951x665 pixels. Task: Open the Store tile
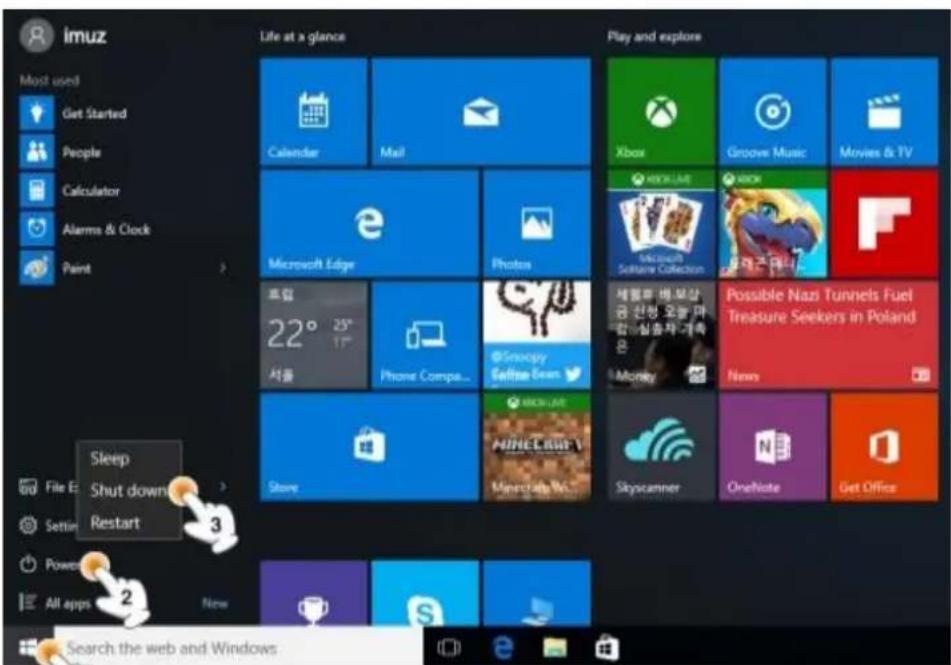pos(369,447)
